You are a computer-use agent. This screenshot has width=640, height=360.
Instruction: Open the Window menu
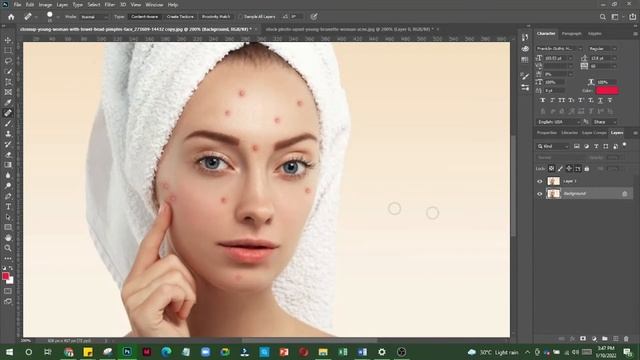[154, 5]
